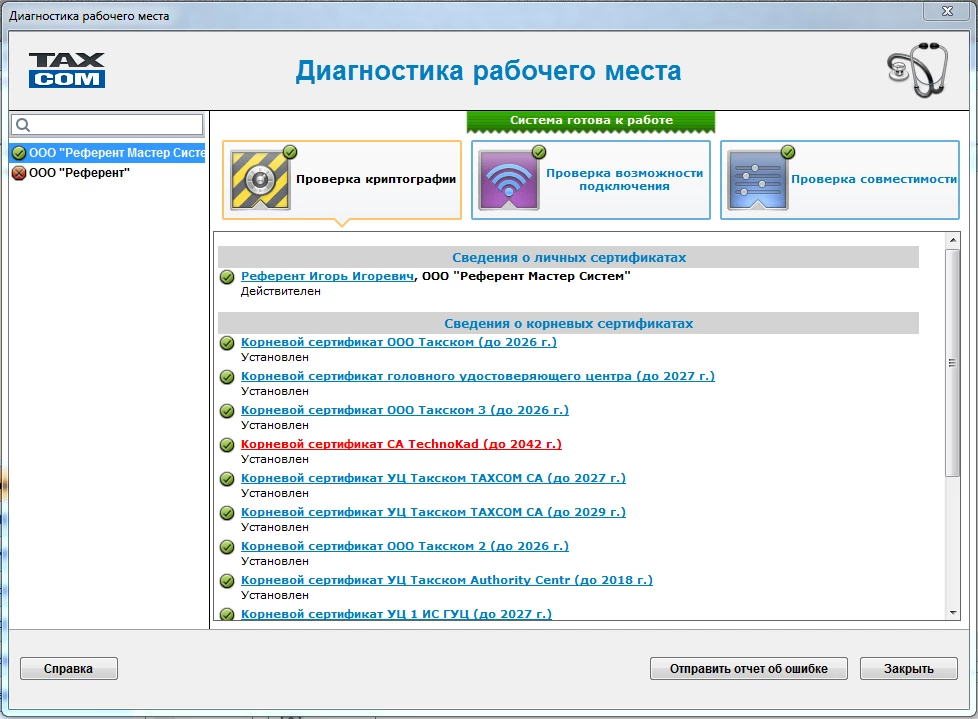Click green check icon next to Референт Игорь Игоревич
This screenshot has width=978, height=719.
pyautogui.click(x=227, y=277)
